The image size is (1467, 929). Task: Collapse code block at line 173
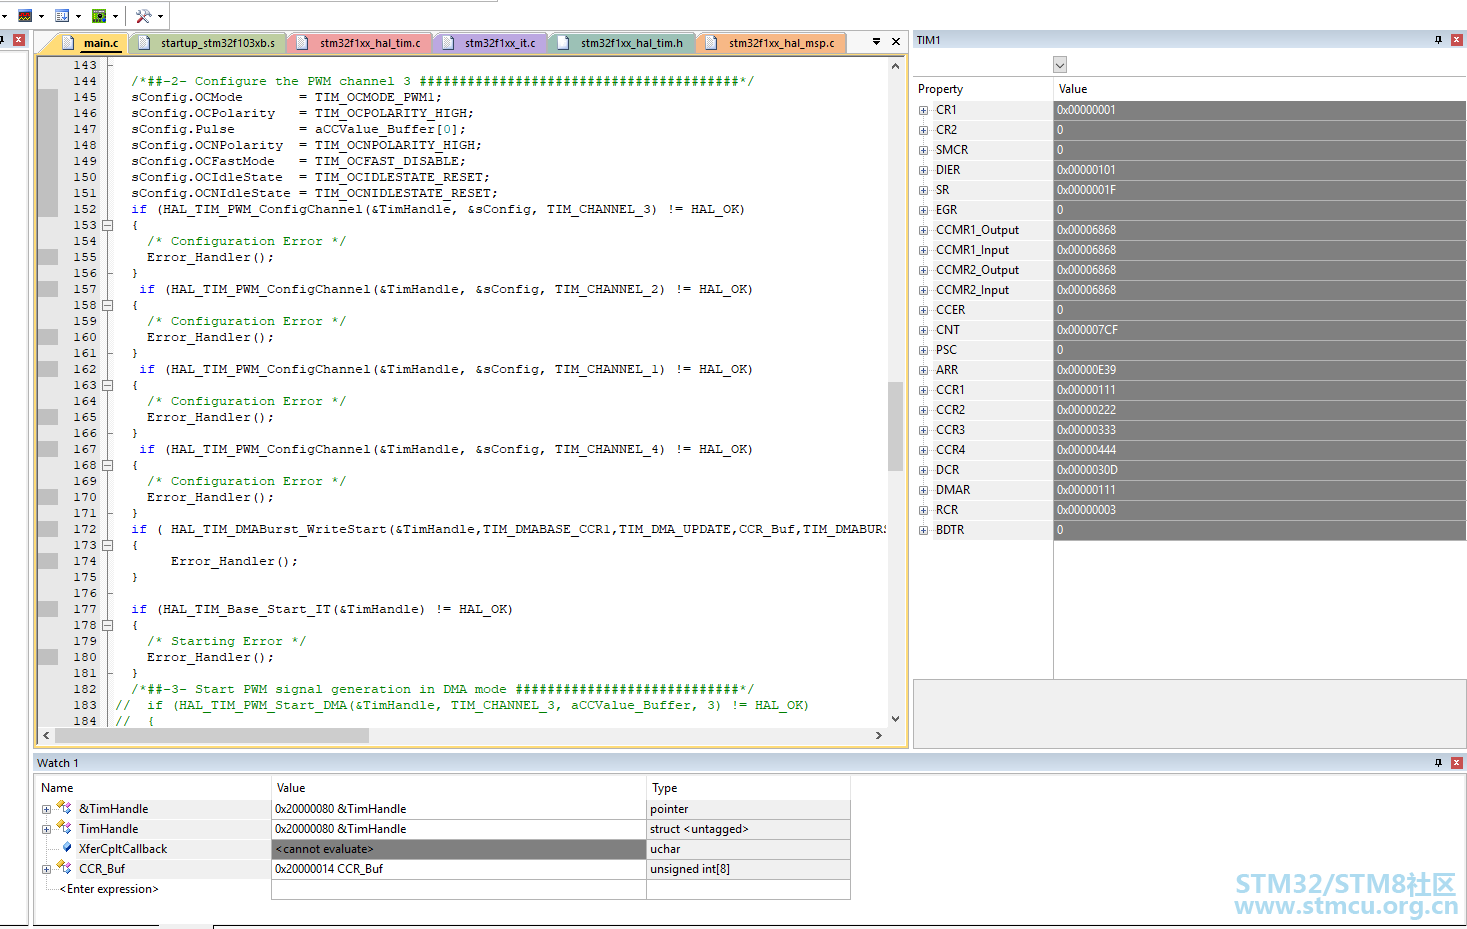[x=108, y=545]
